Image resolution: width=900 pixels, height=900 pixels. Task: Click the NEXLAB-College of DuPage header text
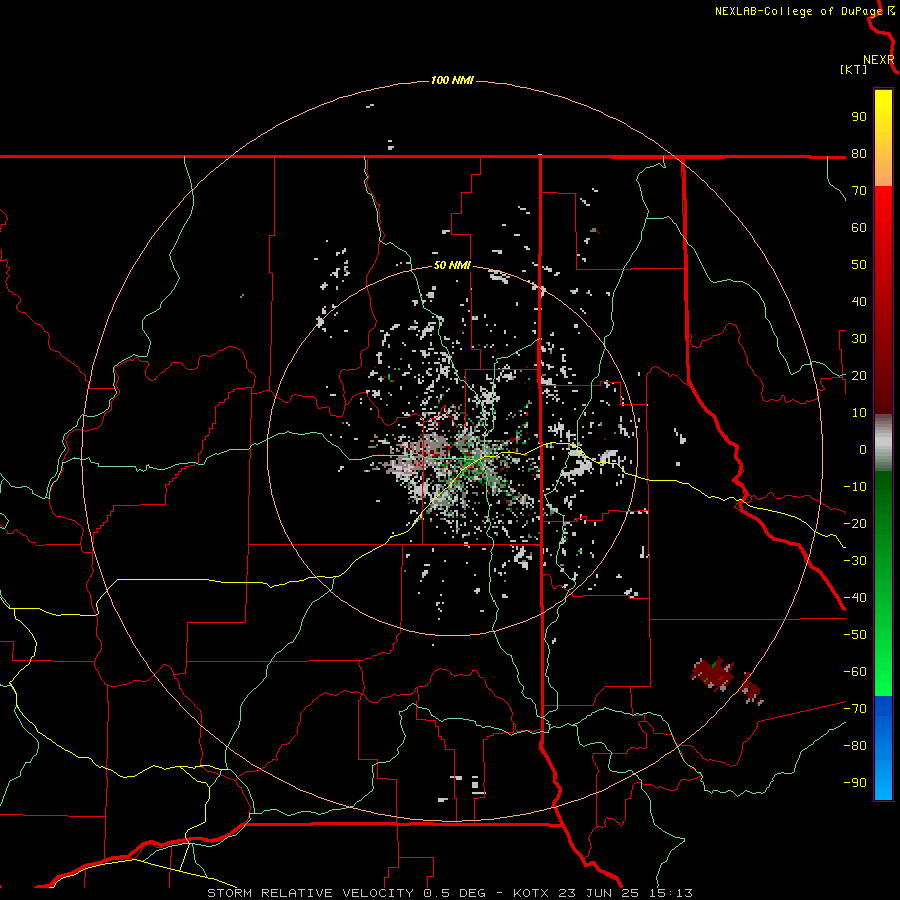click(x=798, y=11)
